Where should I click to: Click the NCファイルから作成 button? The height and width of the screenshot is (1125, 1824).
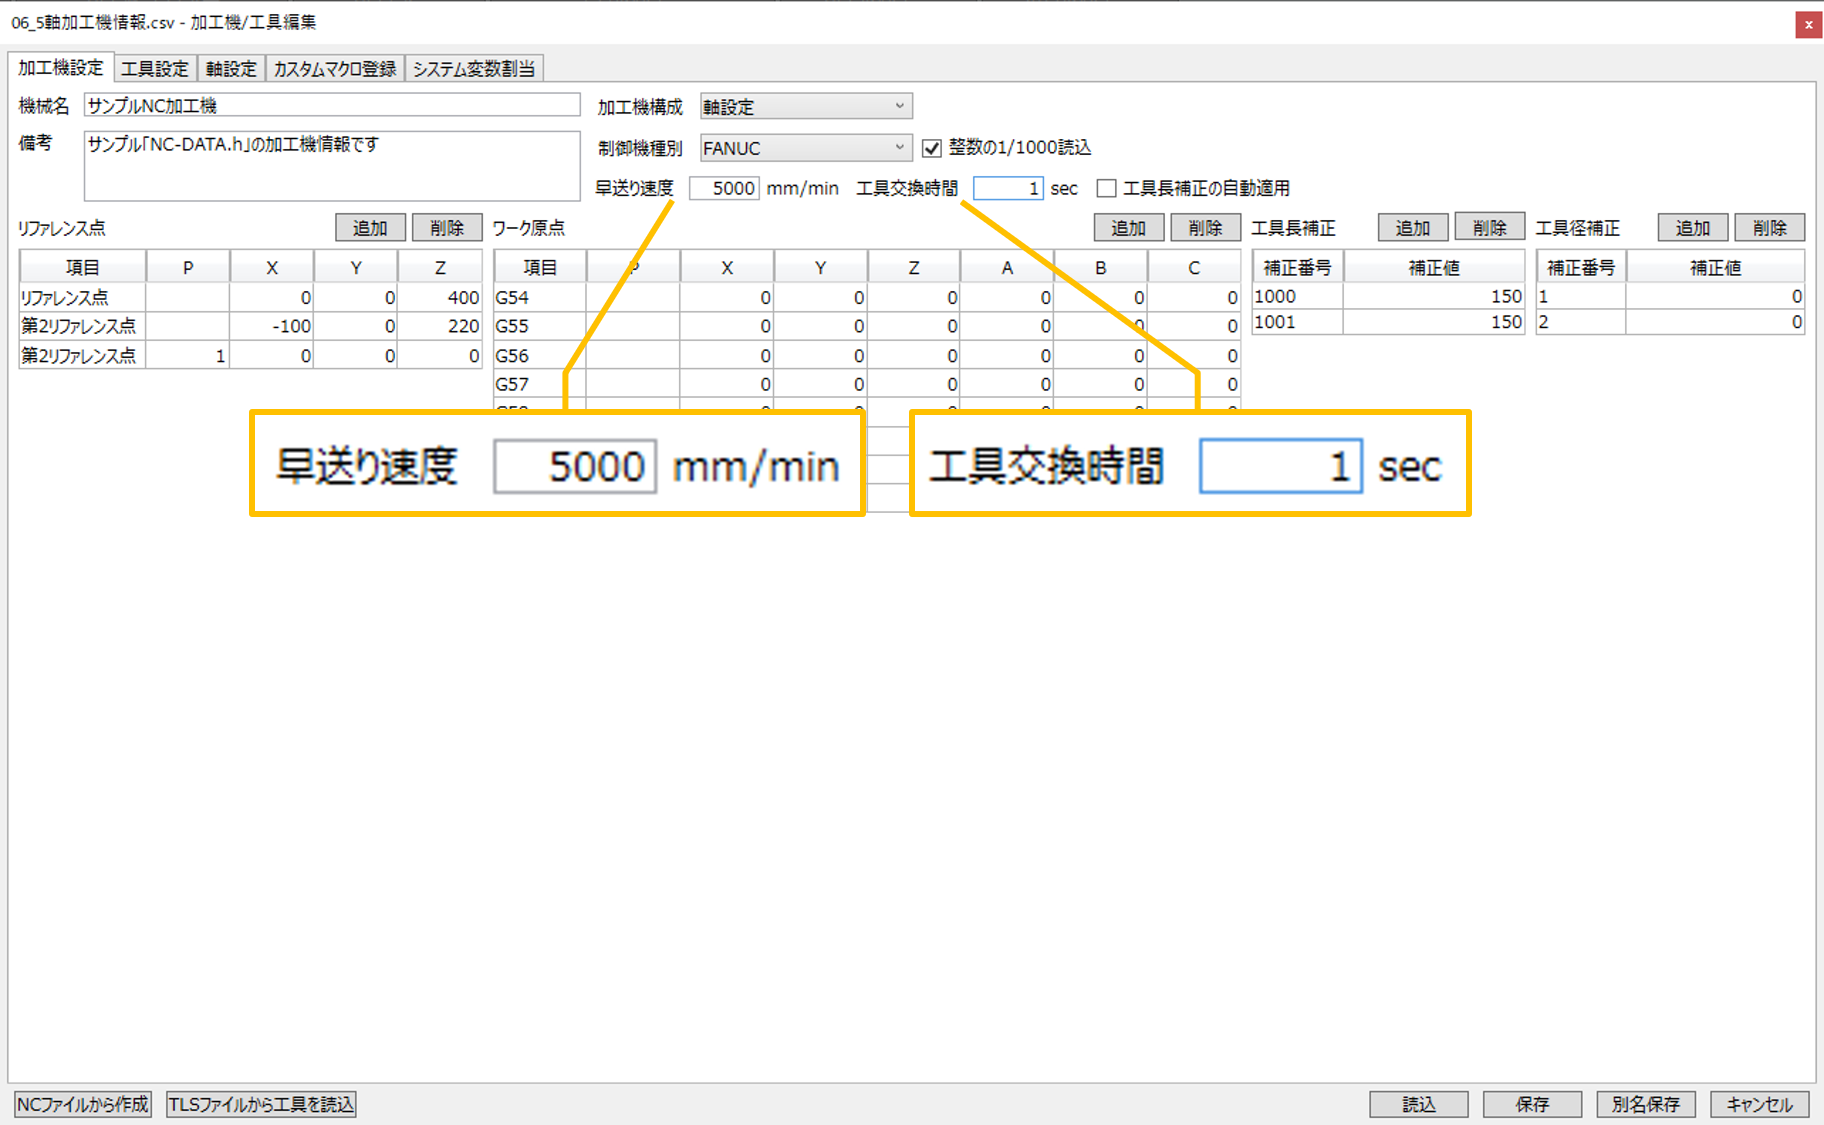(x=83, y=1104)
